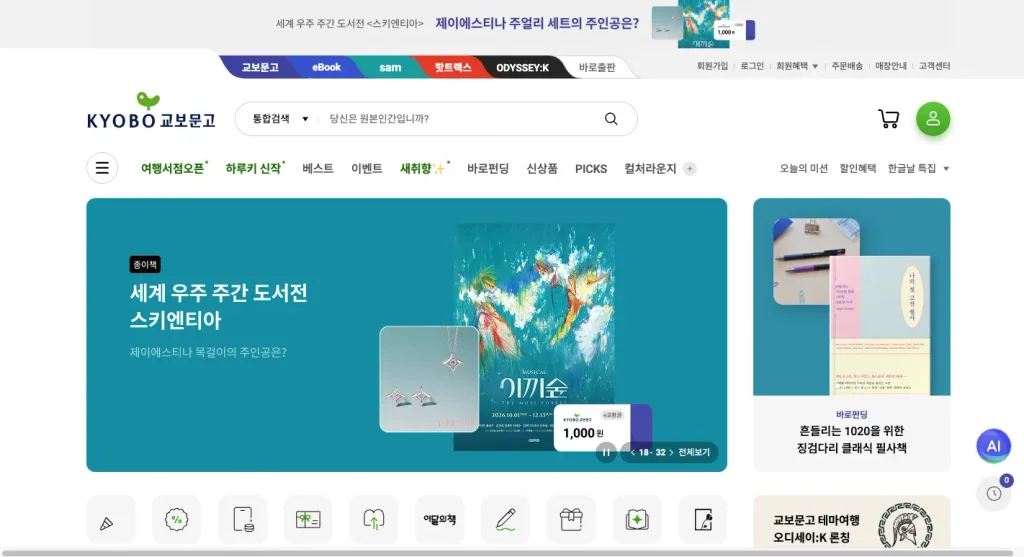
Task: Select the eBook service tab
Action: (x=326, y=67)
